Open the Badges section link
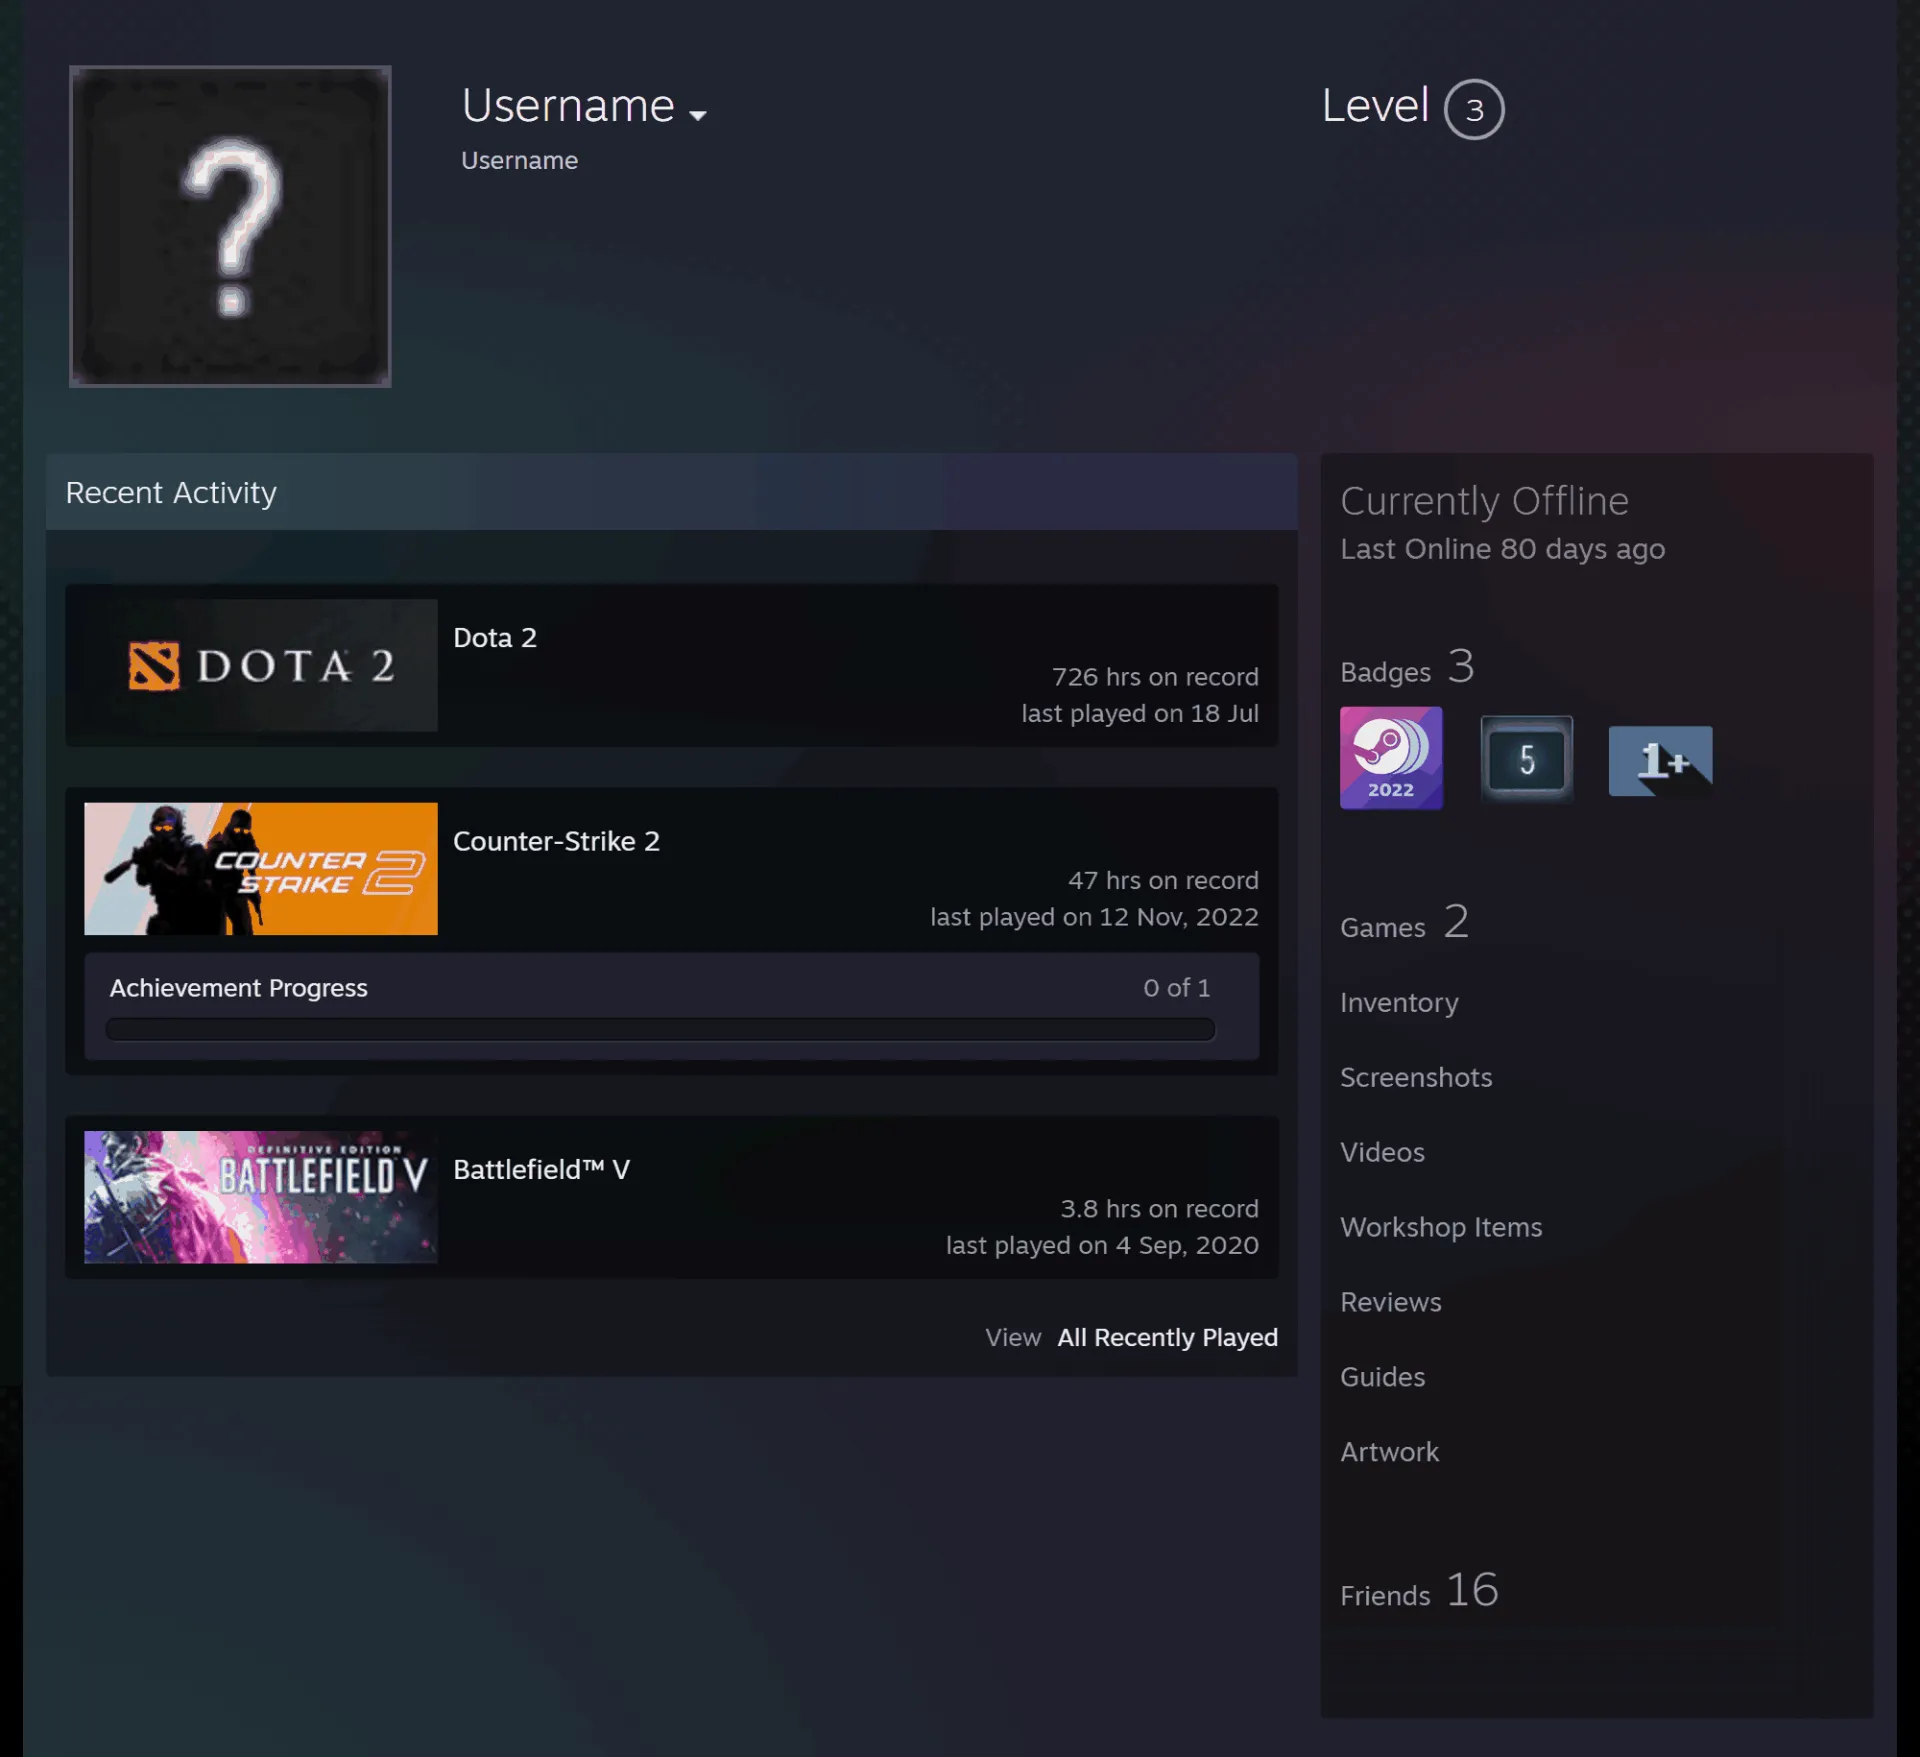 tap(1407, 667)
